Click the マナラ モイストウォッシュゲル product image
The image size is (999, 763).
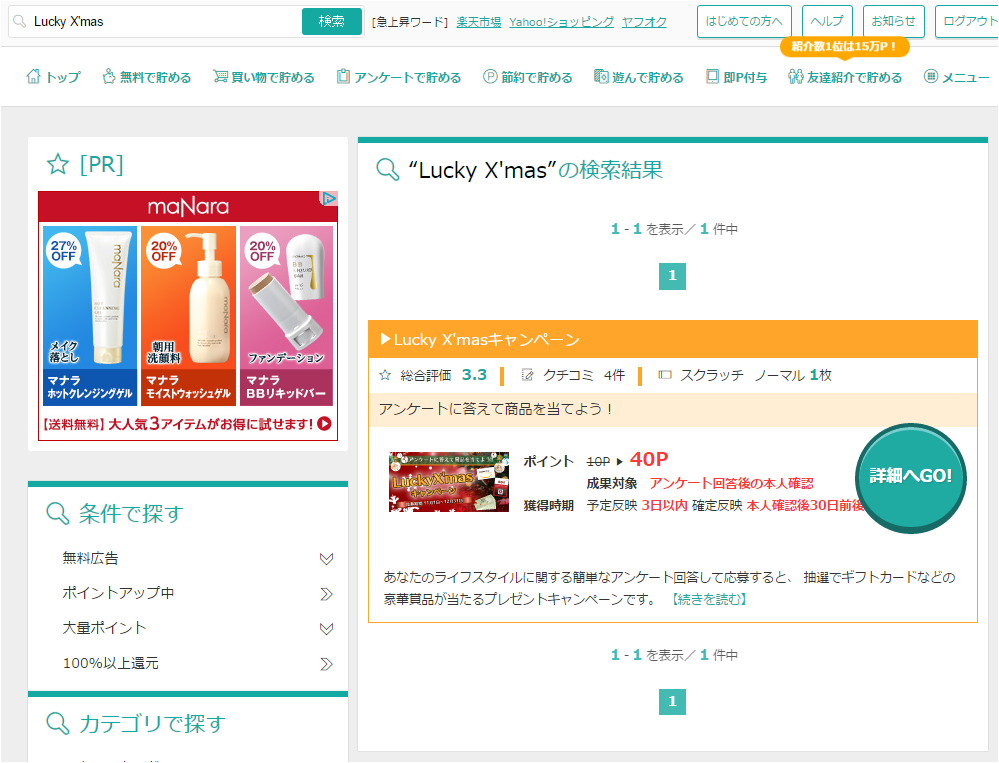[x=189, y=315]
